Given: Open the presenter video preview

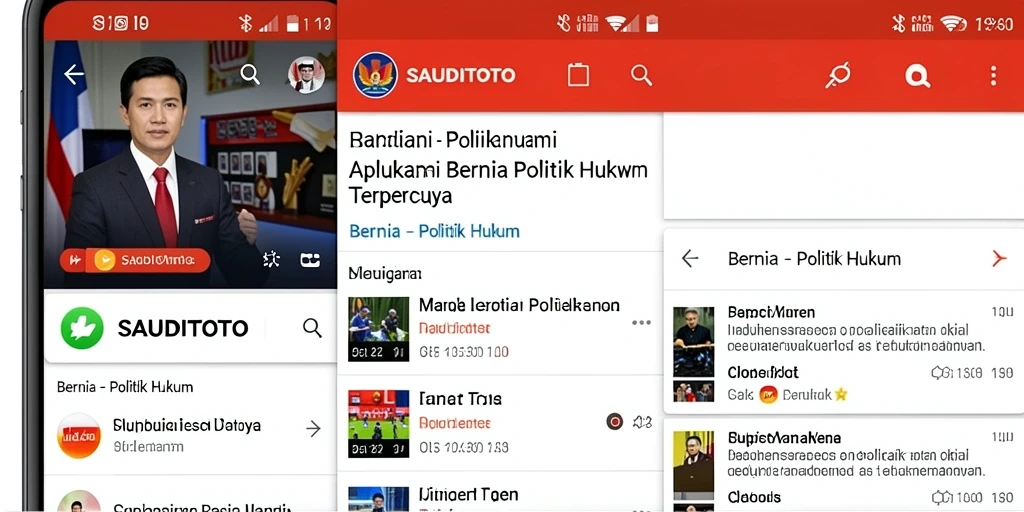Looking at the screenshot, I should (190, 164).
